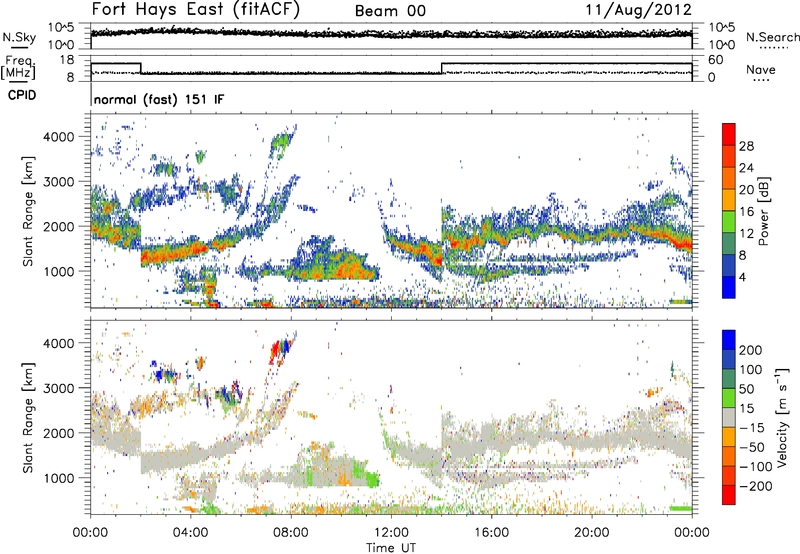Click the '16' Power colorbar tick label
The height and width of the screenshot is (554, 800).
point(746,212)
